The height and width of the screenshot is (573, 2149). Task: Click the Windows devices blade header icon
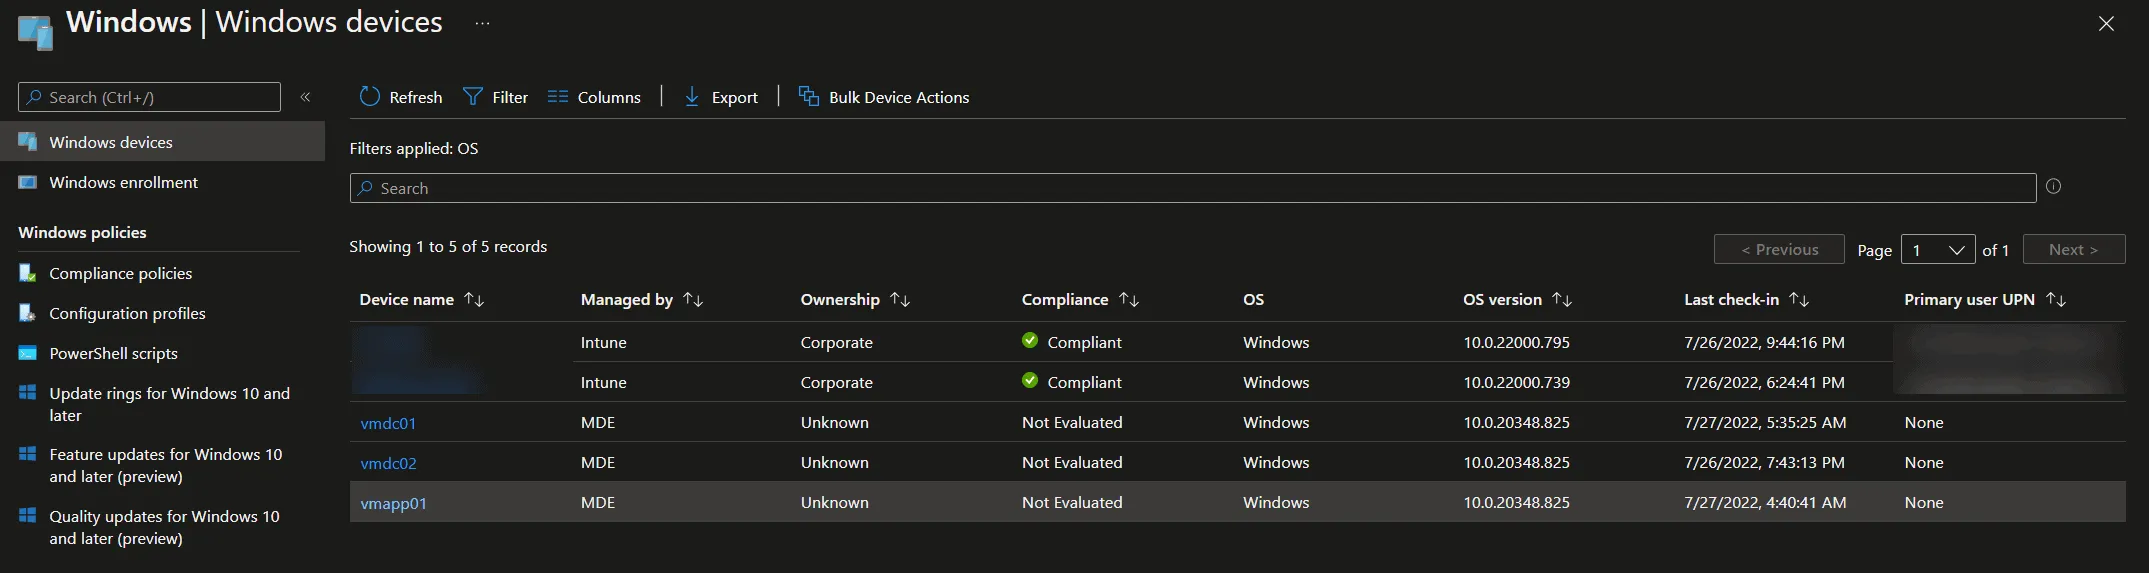pyautogui.click(x=36, y=32)
